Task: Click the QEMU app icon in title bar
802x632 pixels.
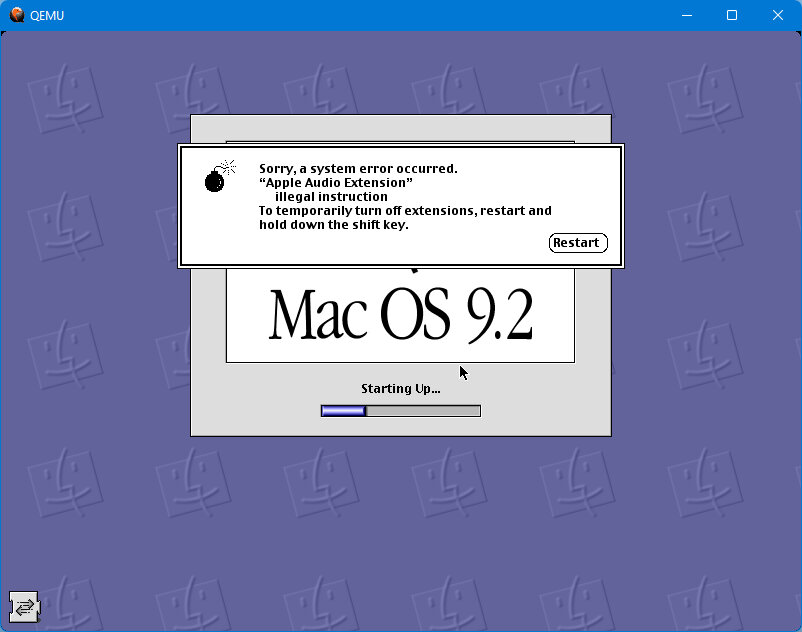Action: click(x=17, y=15)
